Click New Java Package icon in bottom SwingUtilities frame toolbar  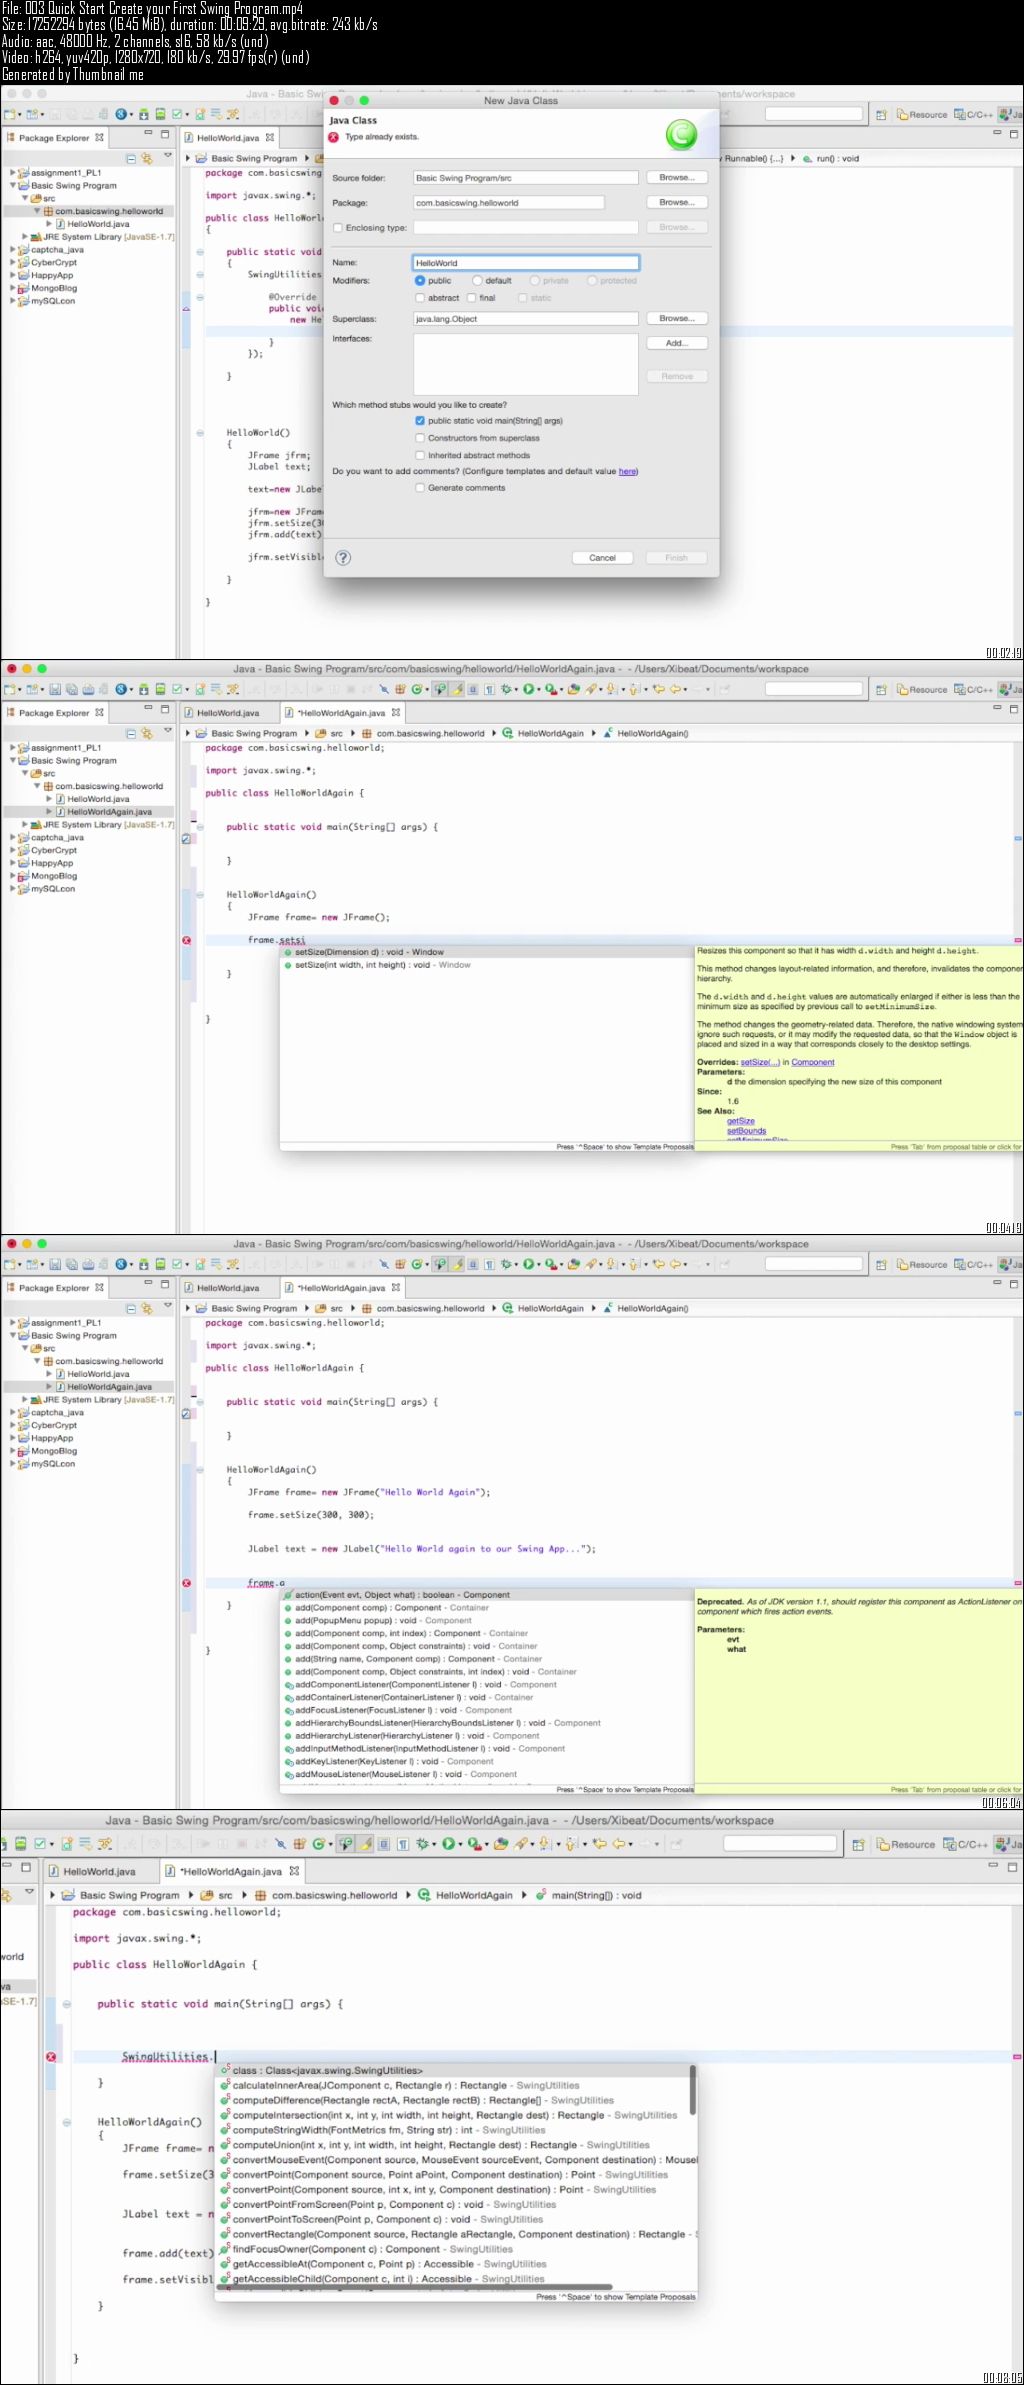click(x=299, y=1844)
